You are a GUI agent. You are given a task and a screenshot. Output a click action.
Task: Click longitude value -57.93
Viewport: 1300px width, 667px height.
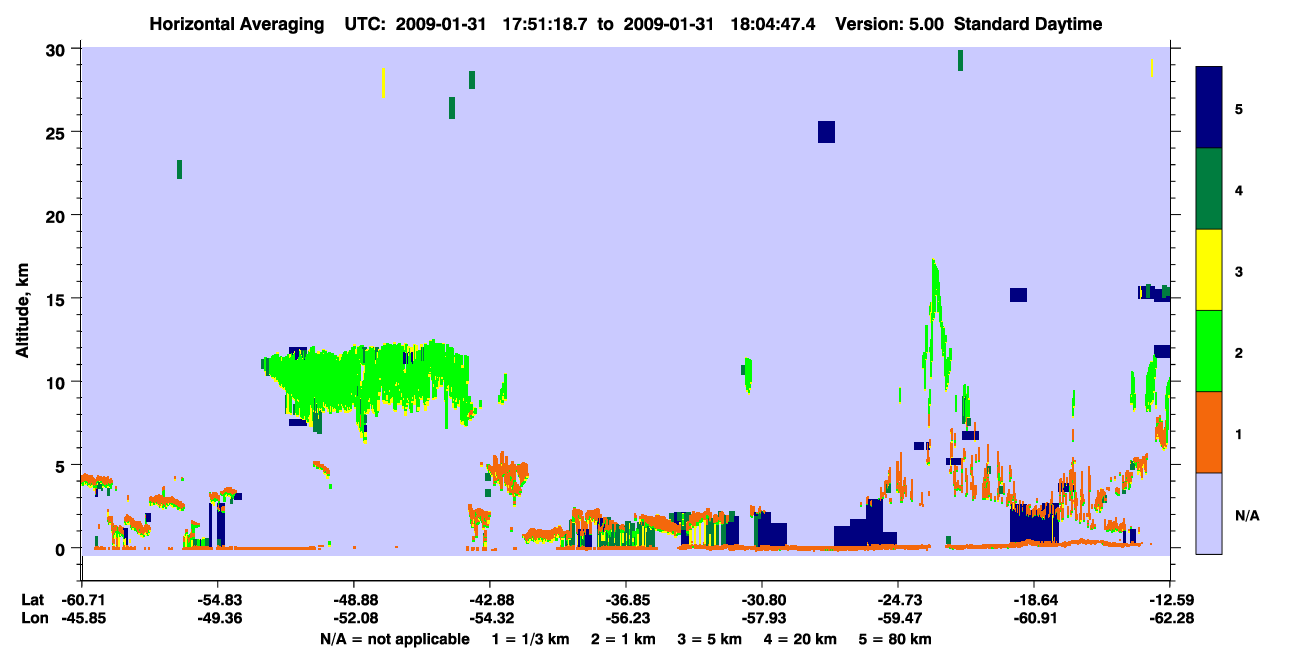762,618
